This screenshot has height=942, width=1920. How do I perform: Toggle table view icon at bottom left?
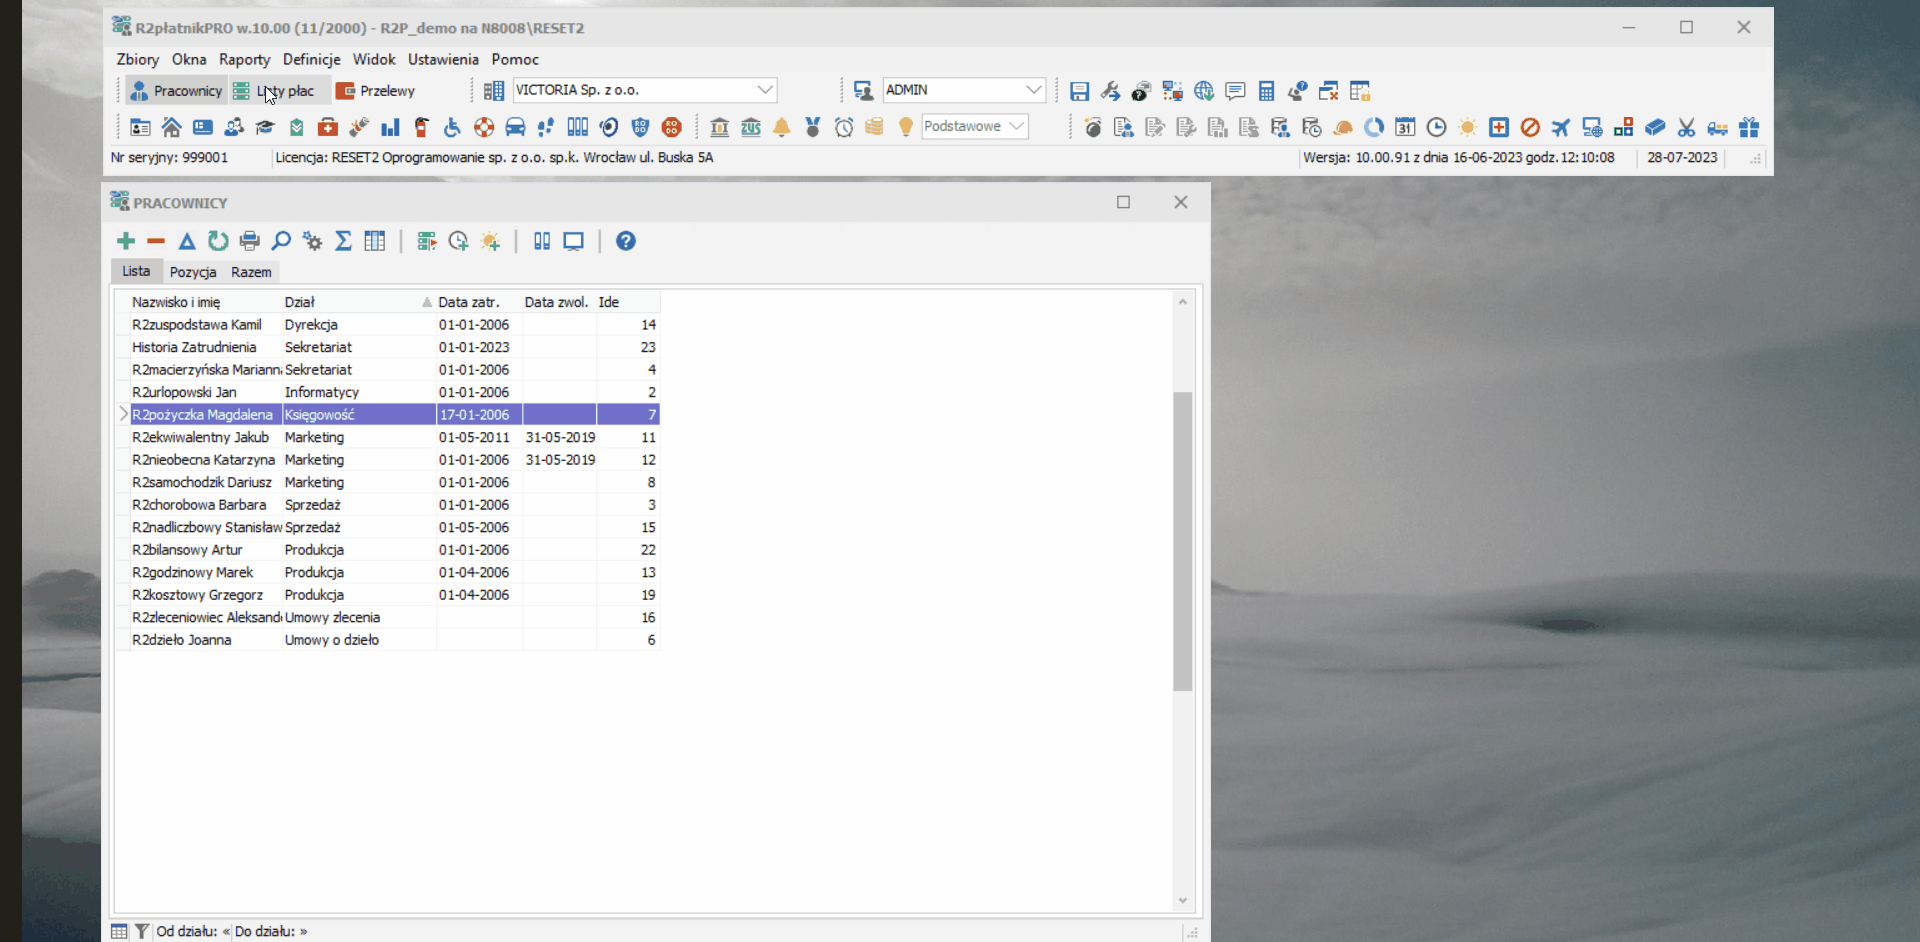coord(119,931)
